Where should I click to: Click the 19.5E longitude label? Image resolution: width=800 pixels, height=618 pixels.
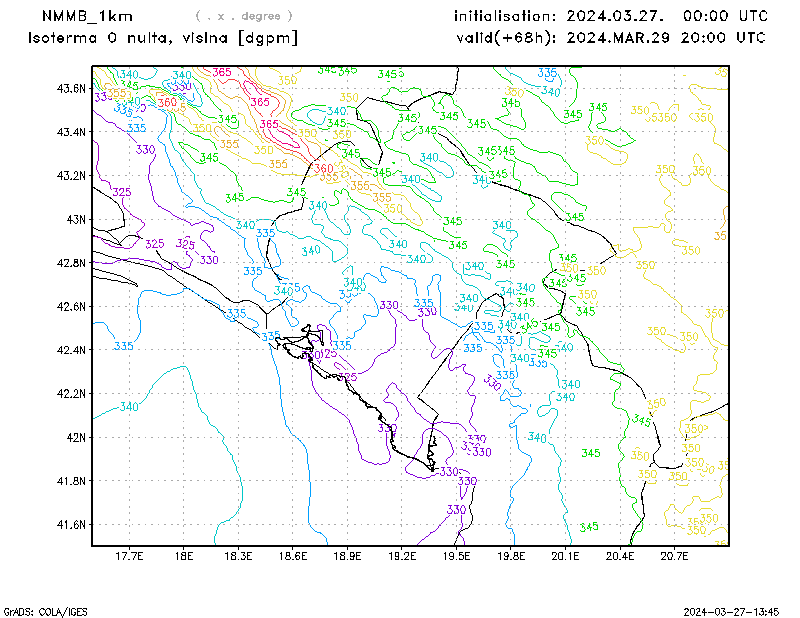pyautogui.click(x=457, y=556)
